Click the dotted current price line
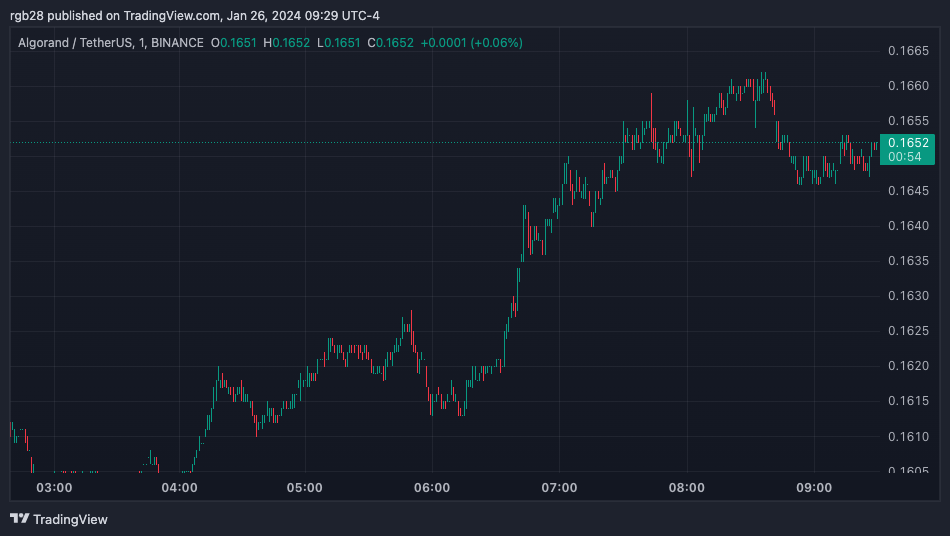The image size is (950, 536). coord(300,143)
